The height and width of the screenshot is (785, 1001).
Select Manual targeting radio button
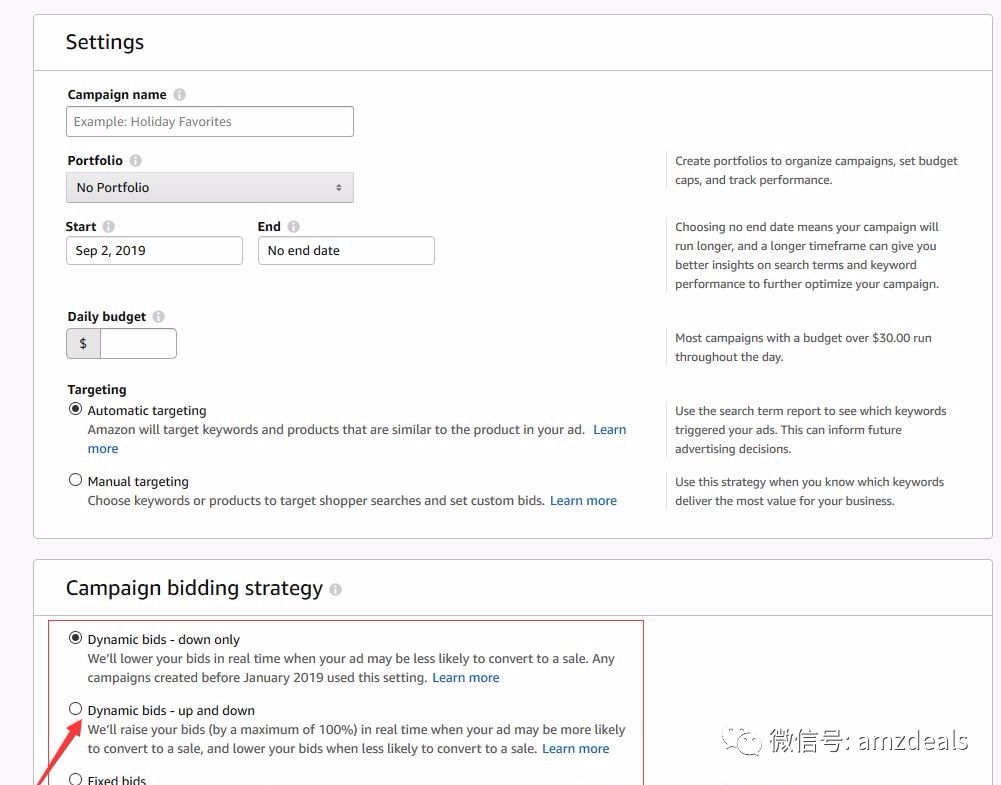(x=75, y=480)
